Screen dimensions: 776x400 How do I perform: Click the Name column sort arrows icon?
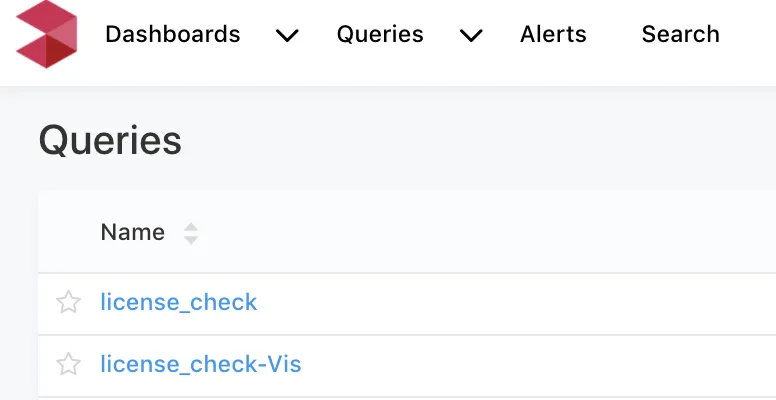[191, 233]
